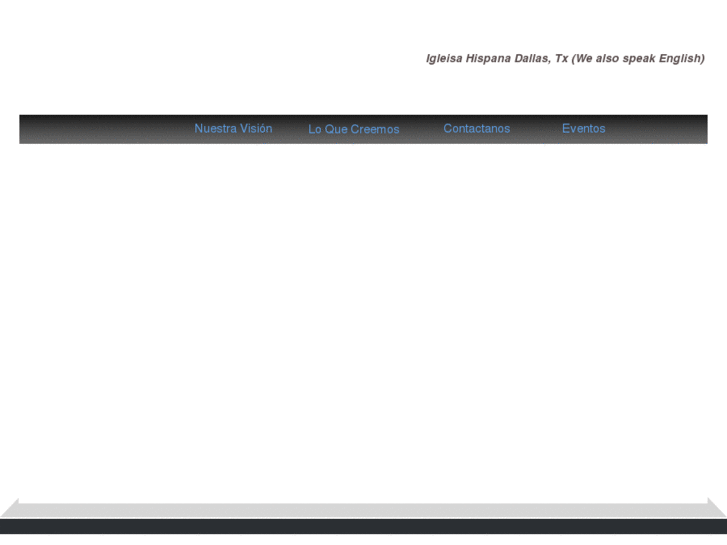The image size is (727, 545).
Task: Select the Eventos navigation link
Action: click(x=584, y=128)
